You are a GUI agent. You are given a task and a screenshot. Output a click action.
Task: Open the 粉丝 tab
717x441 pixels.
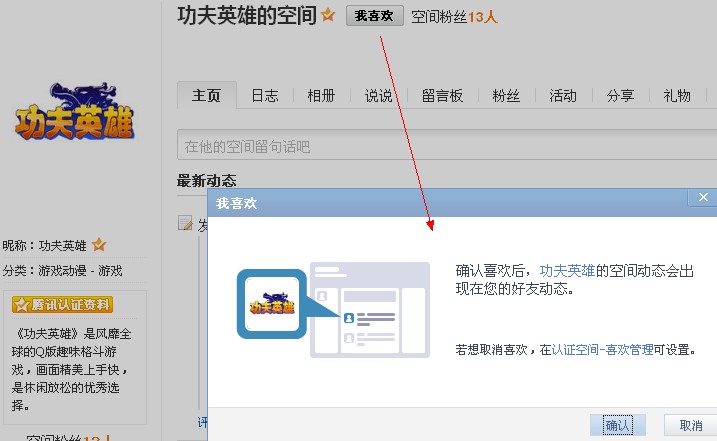pos(506,96)
